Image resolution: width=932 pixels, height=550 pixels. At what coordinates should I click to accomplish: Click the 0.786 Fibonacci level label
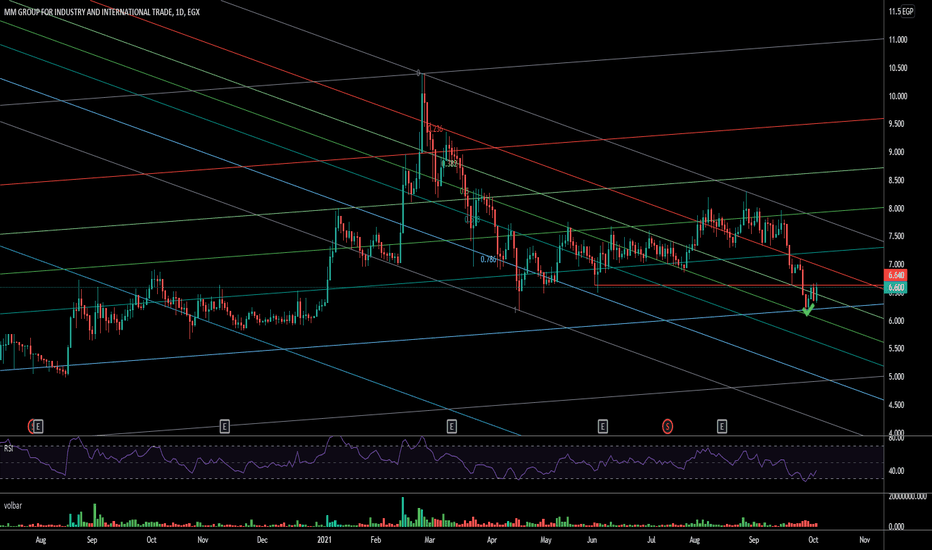pos(488,259)
